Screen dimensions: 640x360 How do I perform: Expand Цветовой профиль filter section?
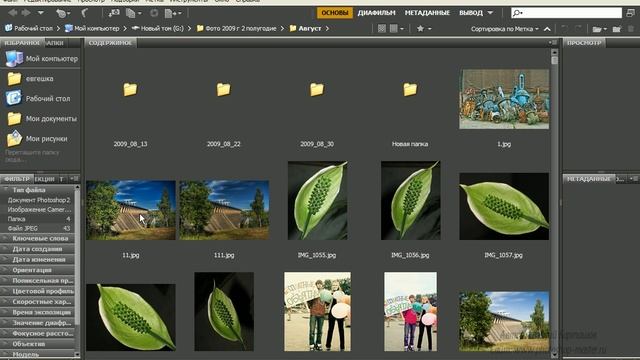pos(38,291)
